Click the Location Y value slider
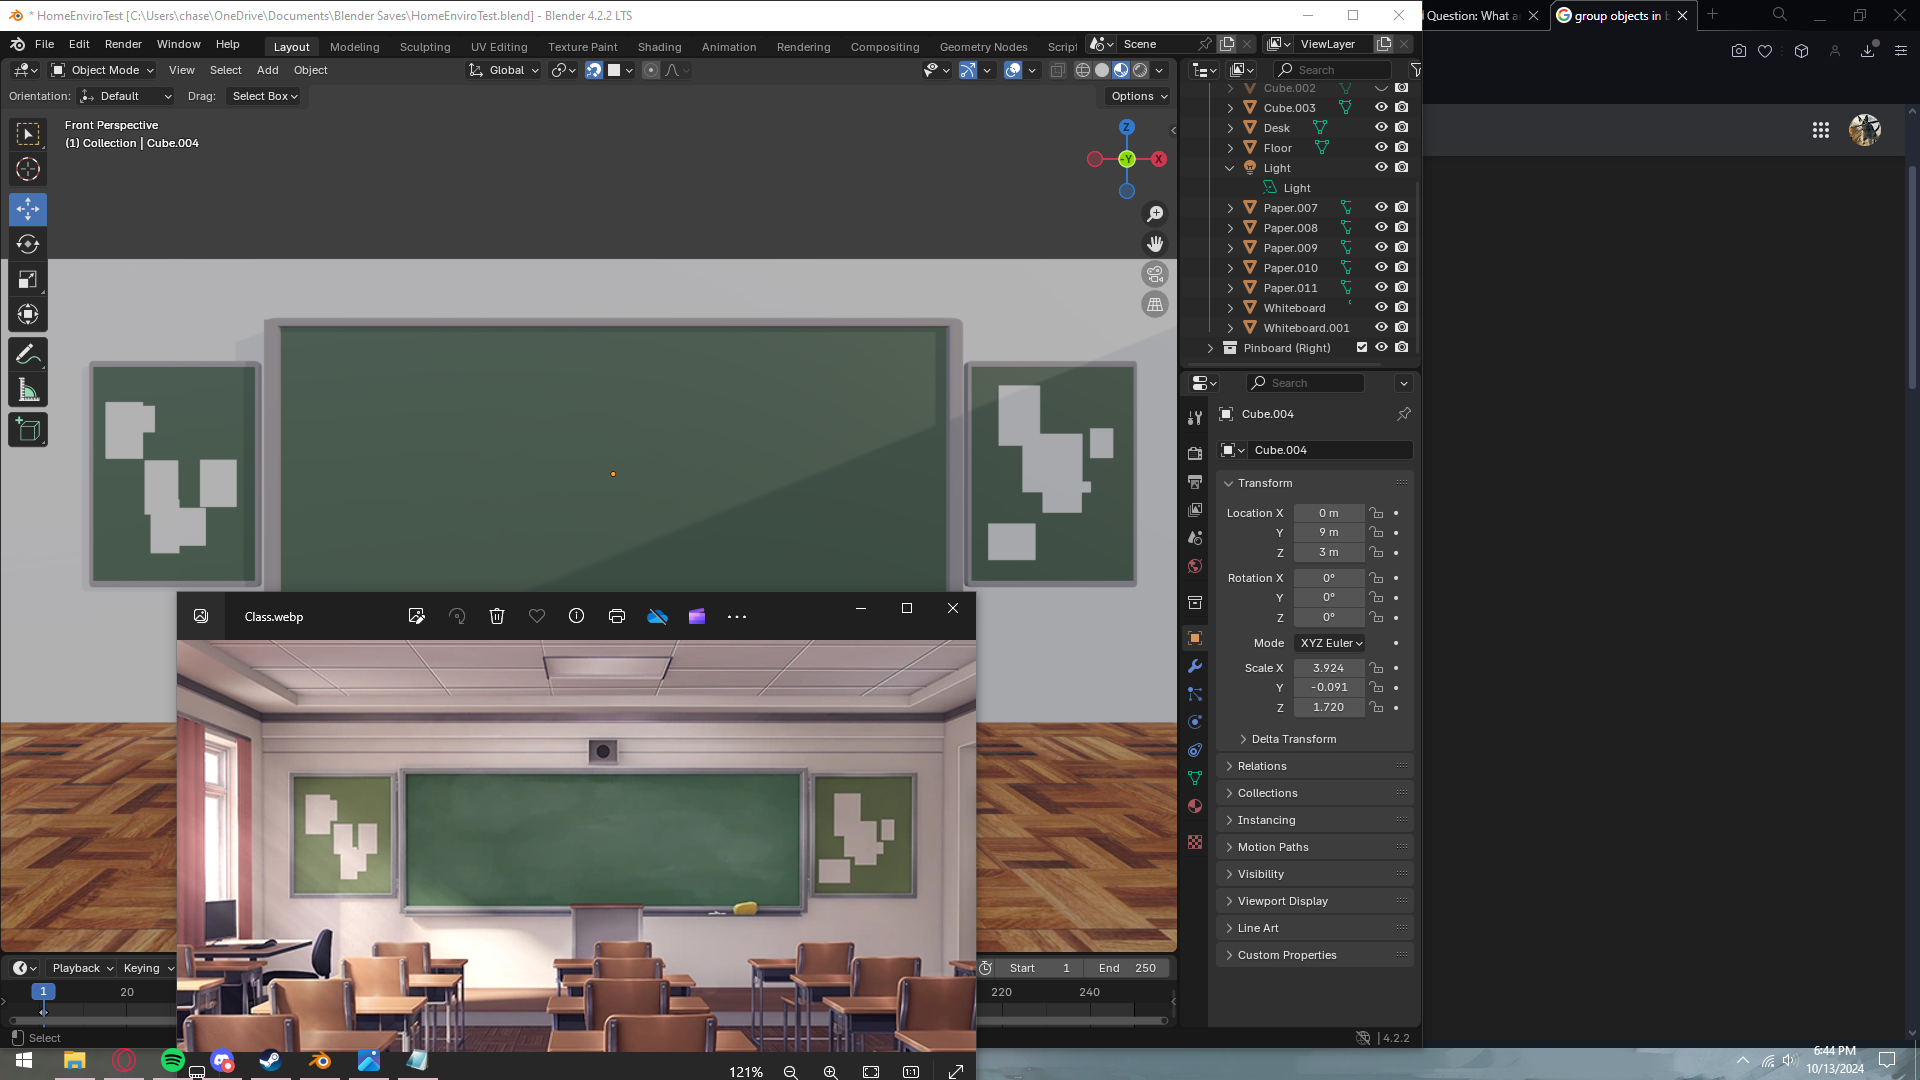The image size is (1920, 1080). click(x=1328, y=532)
